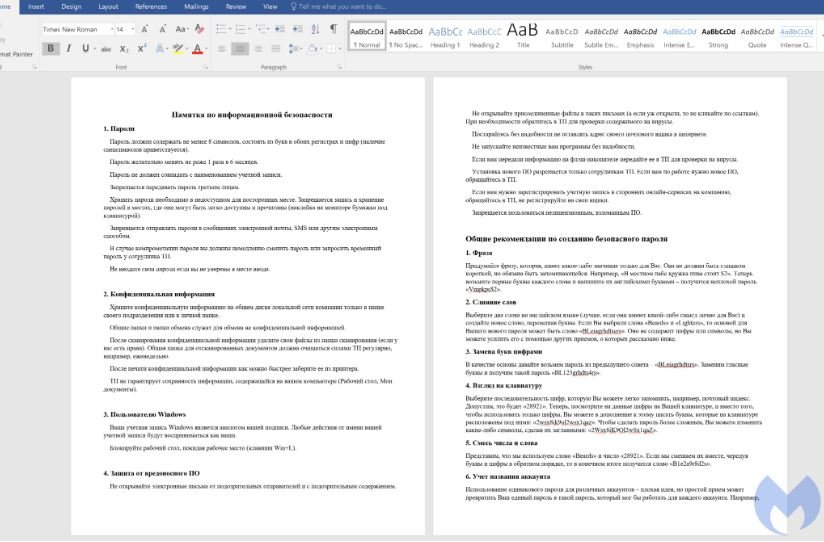Open the View tab

[270, 6]
